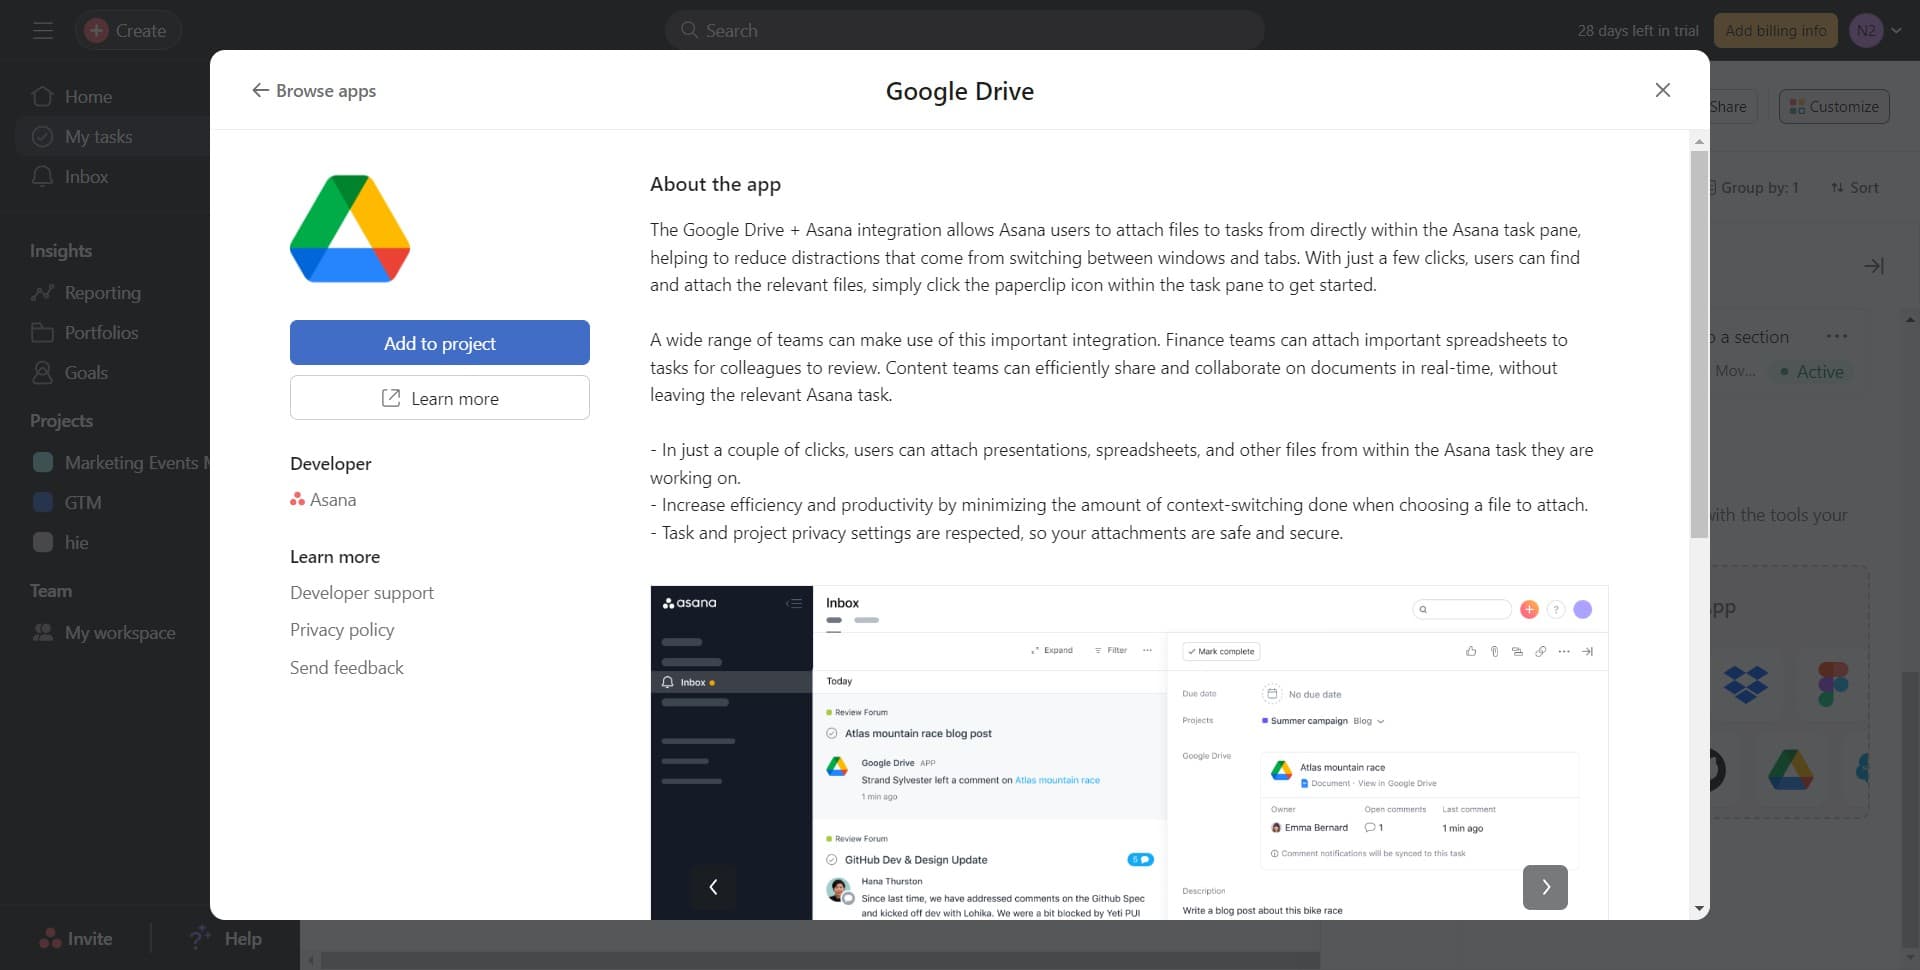
Task: Select the Invite people icon
Action: [x=50, y=938]
